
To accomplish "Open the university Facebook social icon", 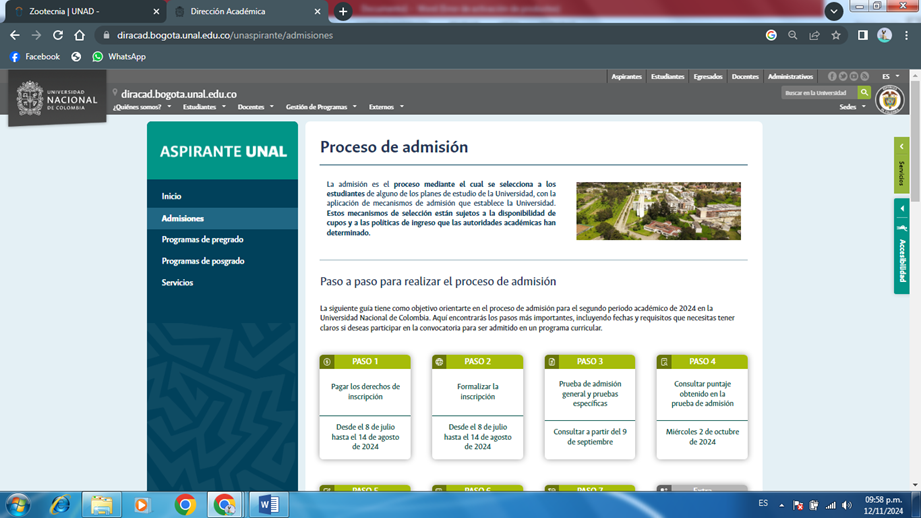I will 832,76.
